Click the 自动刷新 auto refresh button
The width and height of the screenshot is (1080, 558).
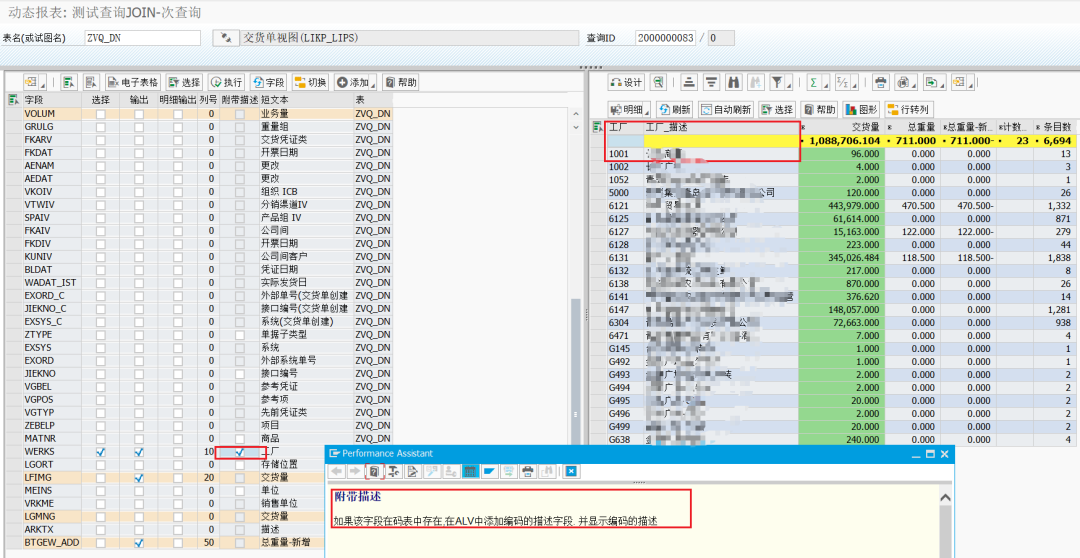[726, 110]
